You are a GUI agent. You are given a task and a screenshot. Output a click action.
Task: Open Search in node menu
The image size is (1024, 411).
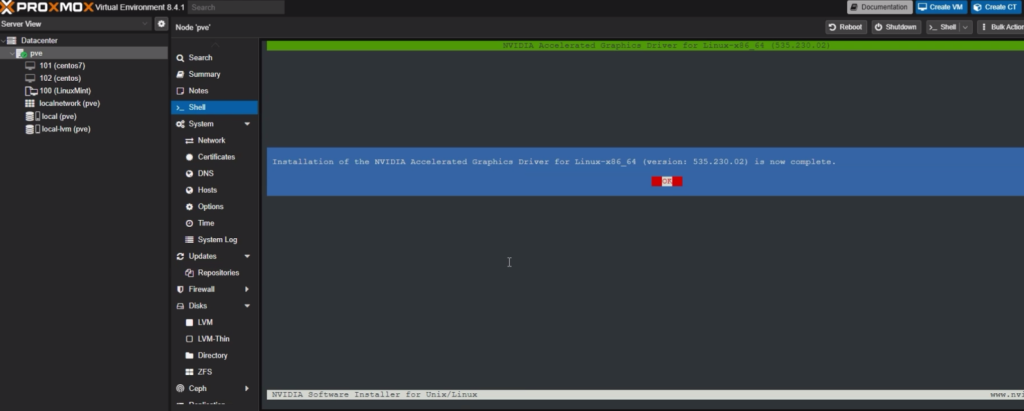200,58
